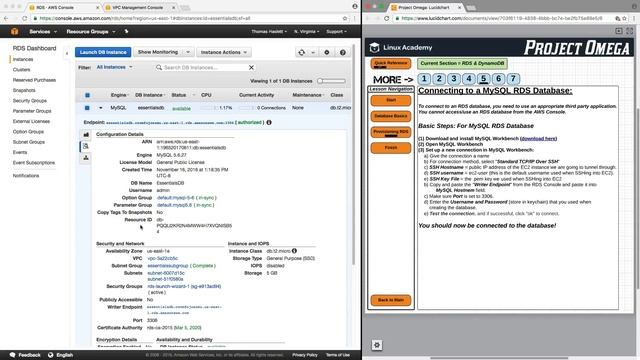Go to lesson page 3
This screenshot has width=640, height=360.
(x=454, y=78)
